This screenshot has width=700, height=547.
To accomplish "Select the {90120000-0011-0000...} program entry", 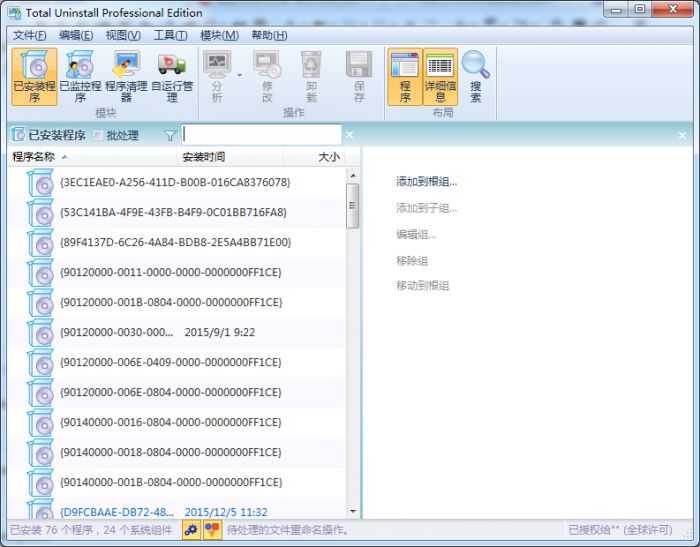I will point(177,272).
